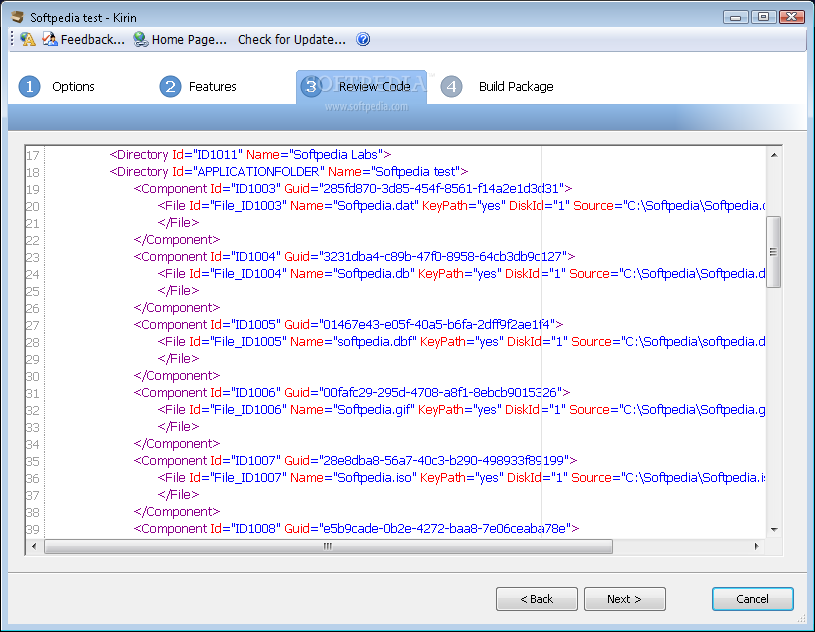
Task: Click the APPLICATIONFOLDER directory line
Action: [x=288, y=172]
